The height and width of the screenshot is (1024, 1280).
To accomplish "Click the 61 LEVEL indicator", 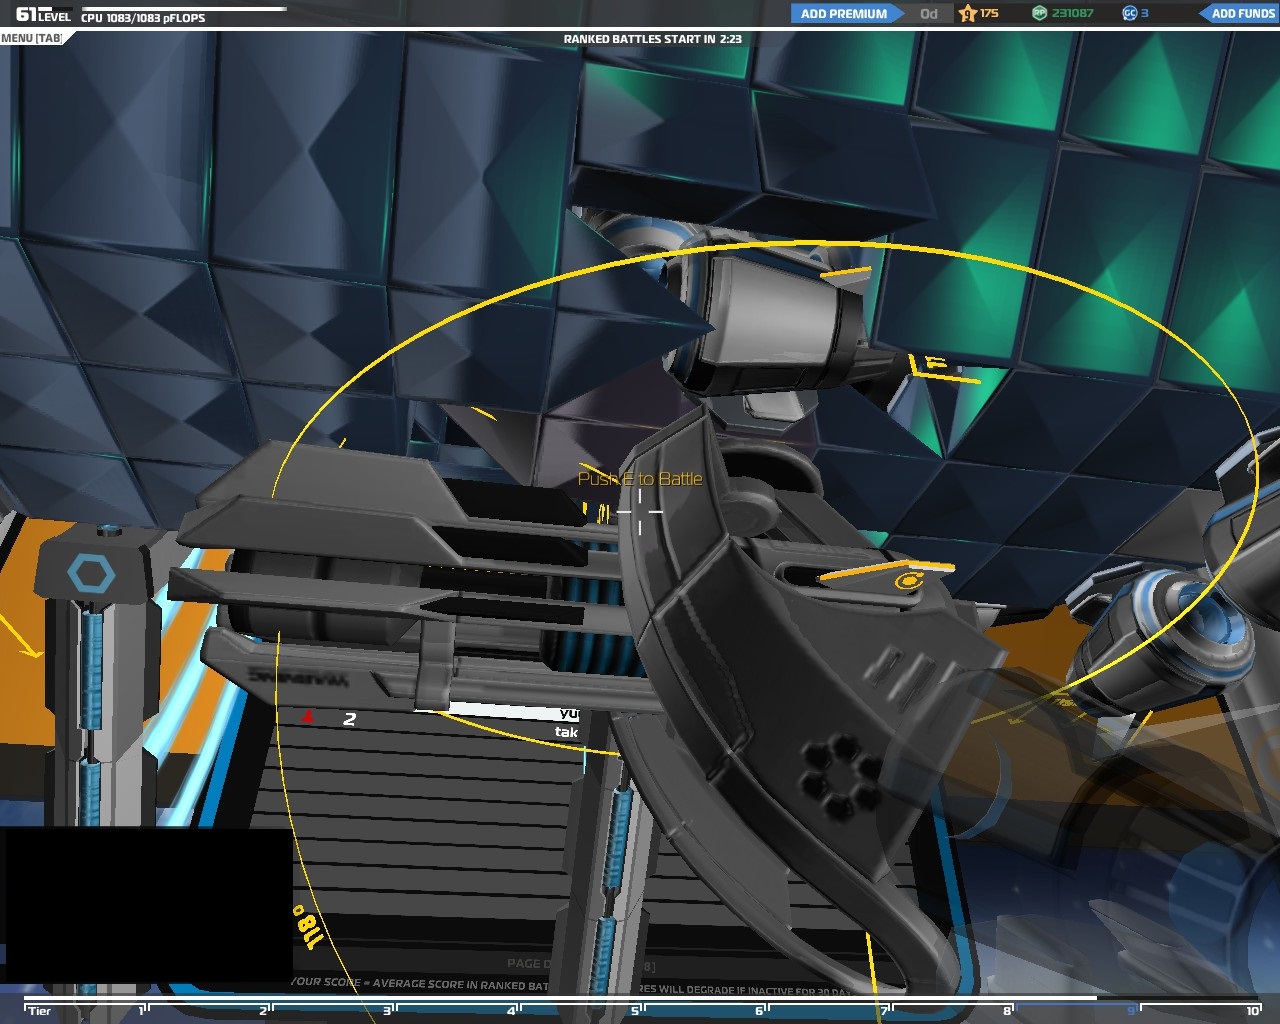I will tap(44, 15).
